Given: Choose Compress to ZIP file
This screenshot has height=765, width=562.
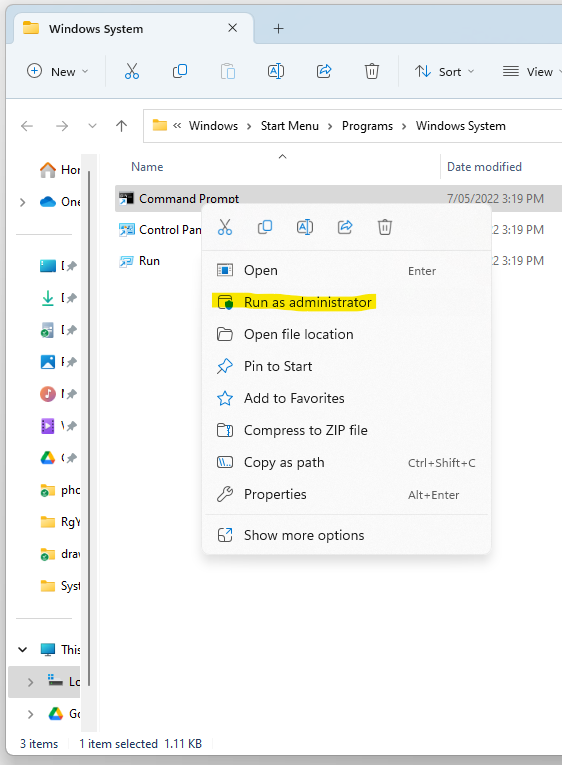Looking at the screenshot, I should pos(346,430).
